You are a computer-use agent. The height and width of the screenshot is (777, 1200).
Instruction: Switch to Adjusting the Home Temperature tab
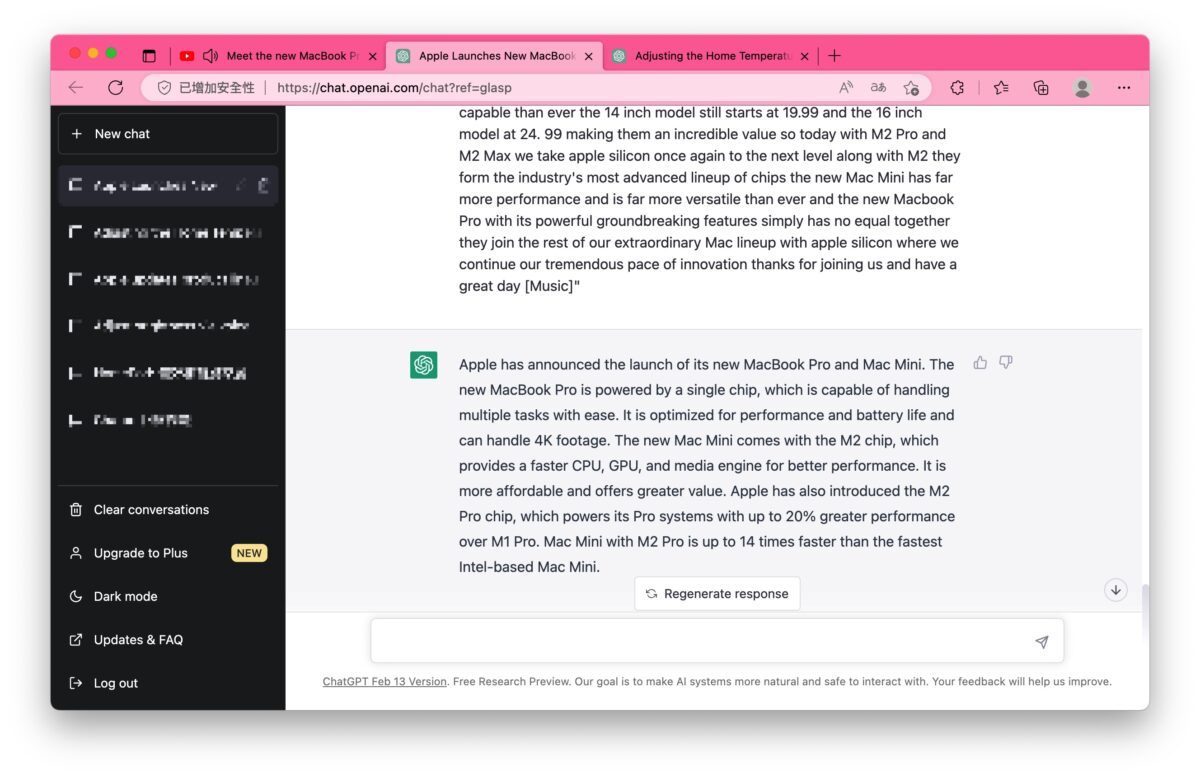click(713, 56)
